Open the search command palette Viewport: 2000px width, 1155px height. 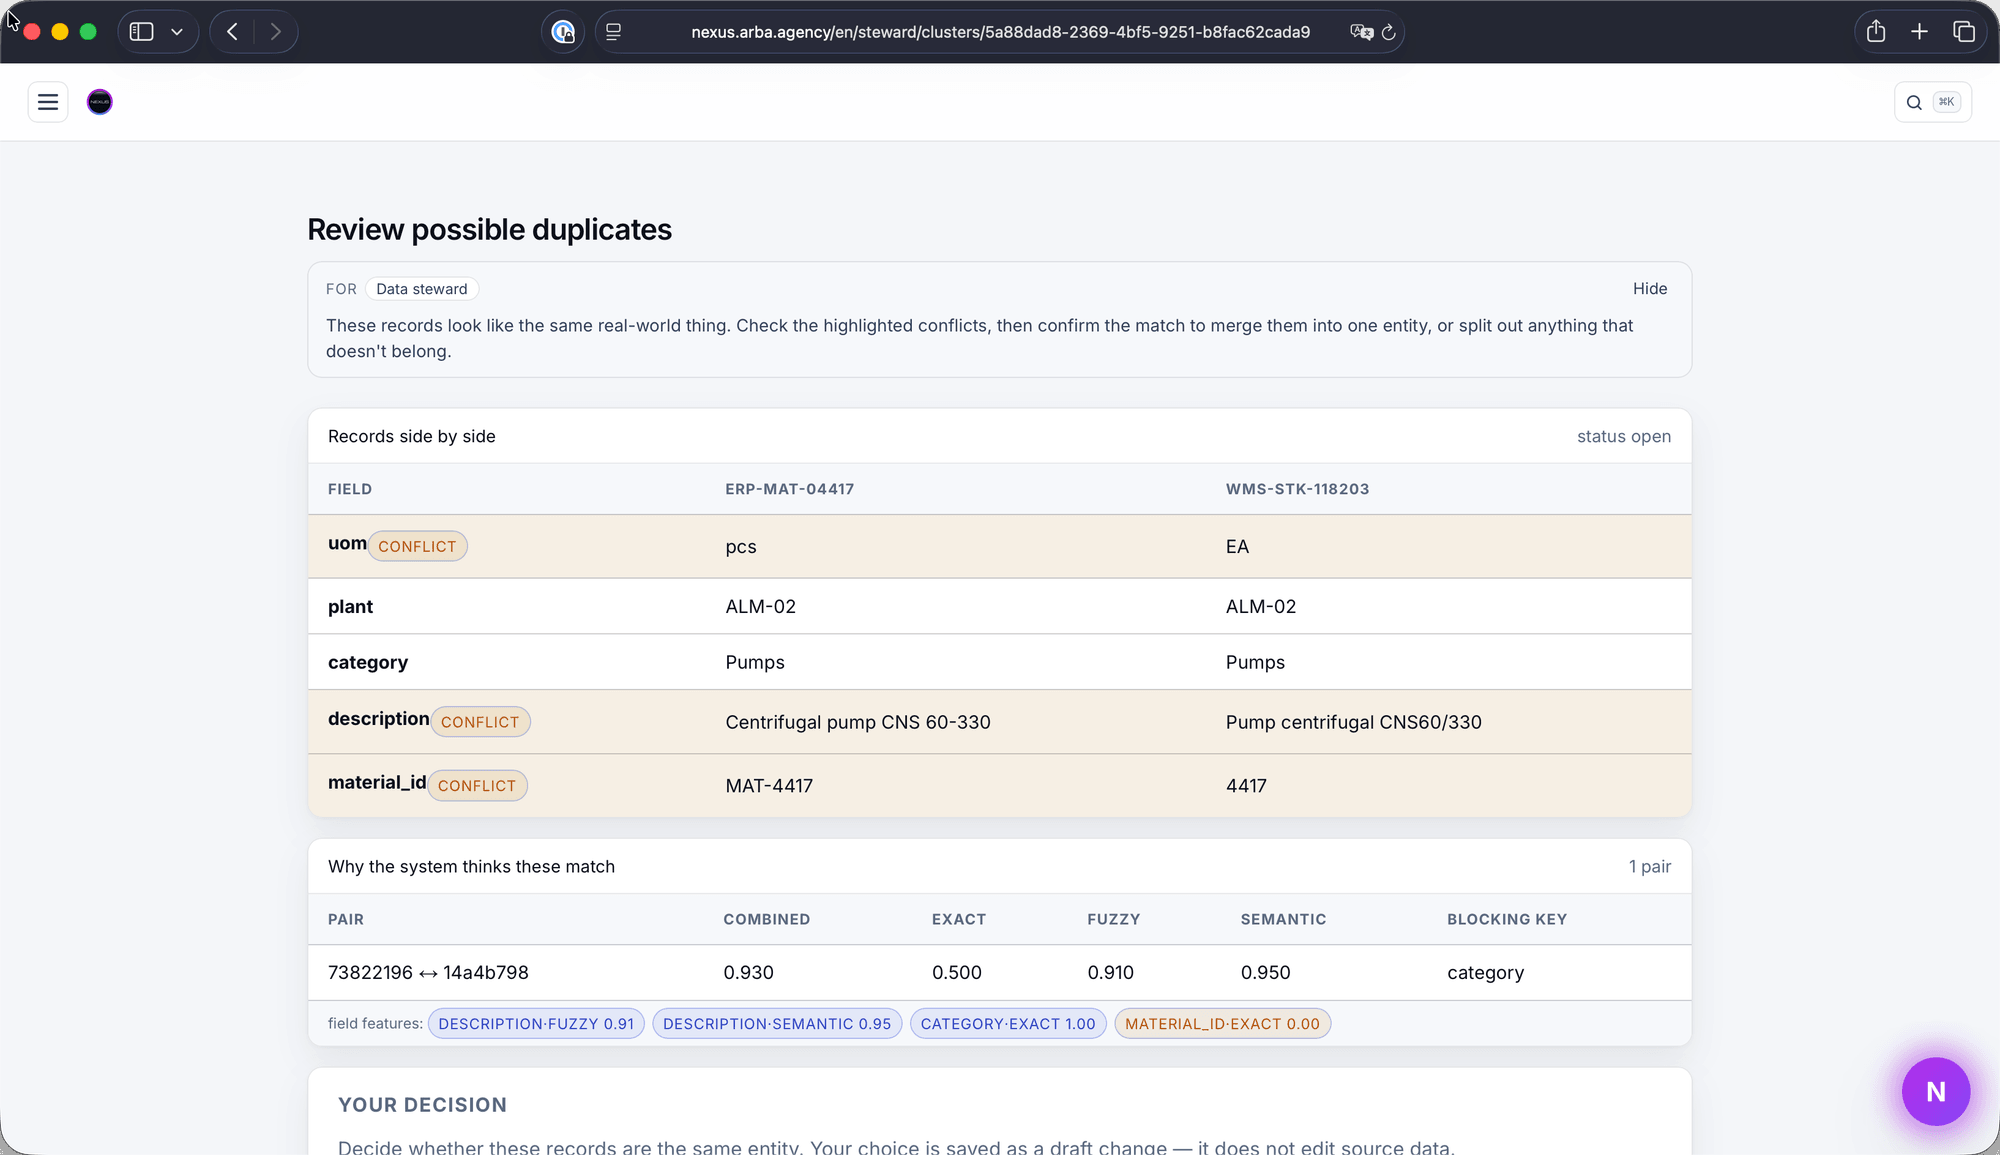pyautogui.click(x=1933, y=102)
